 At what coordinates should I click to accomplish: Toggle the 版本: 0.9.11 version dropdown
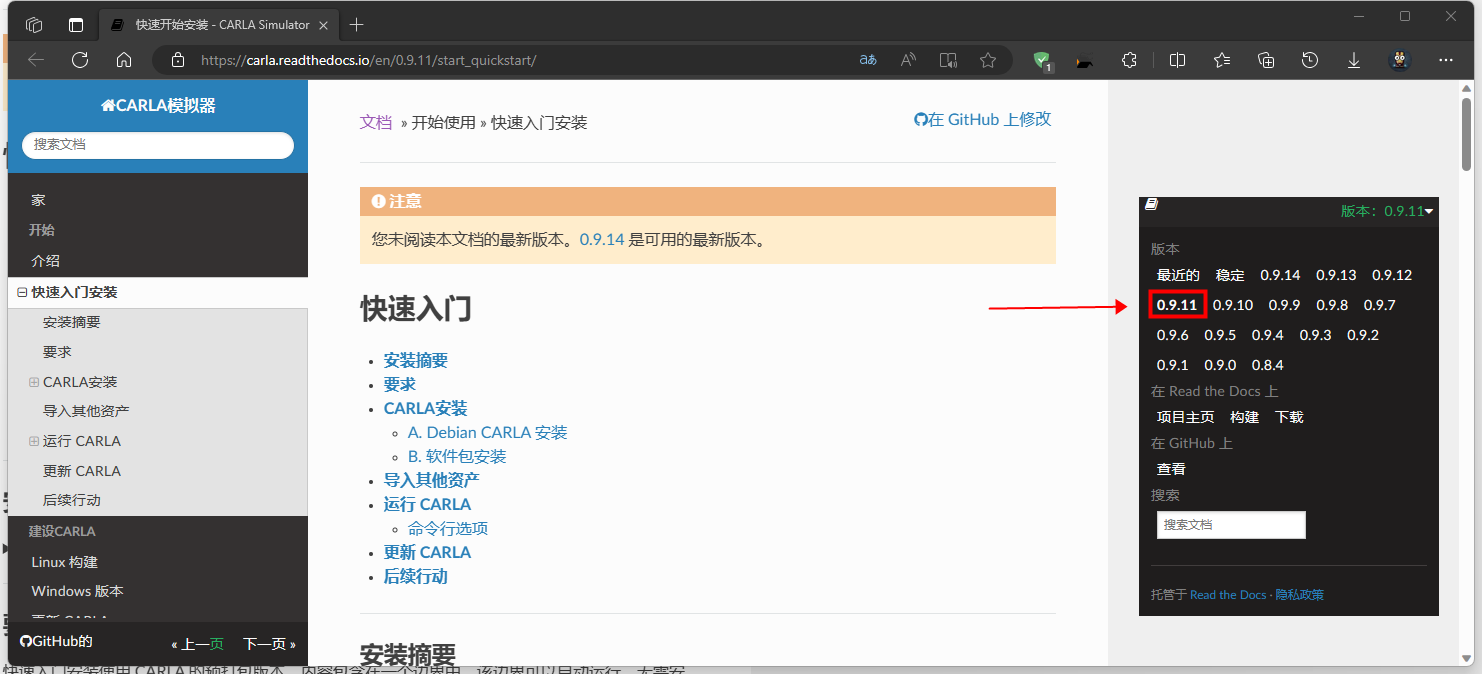pyautogui.click(x=1387, y=211)
